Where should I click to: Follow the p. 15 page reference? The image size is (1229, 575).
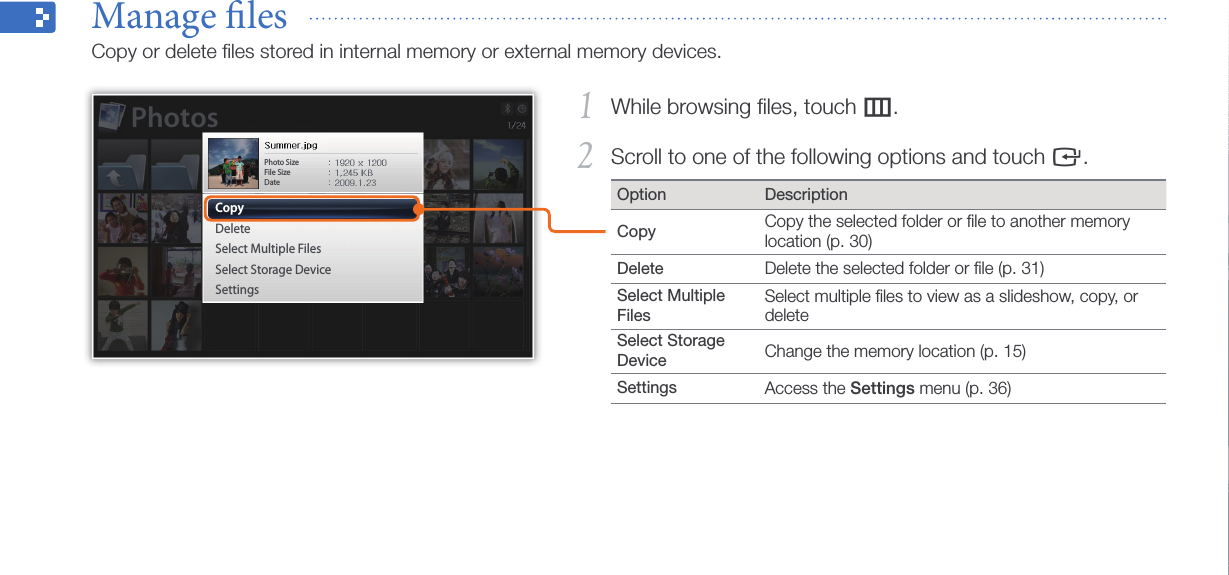(x=1002, y=351)
